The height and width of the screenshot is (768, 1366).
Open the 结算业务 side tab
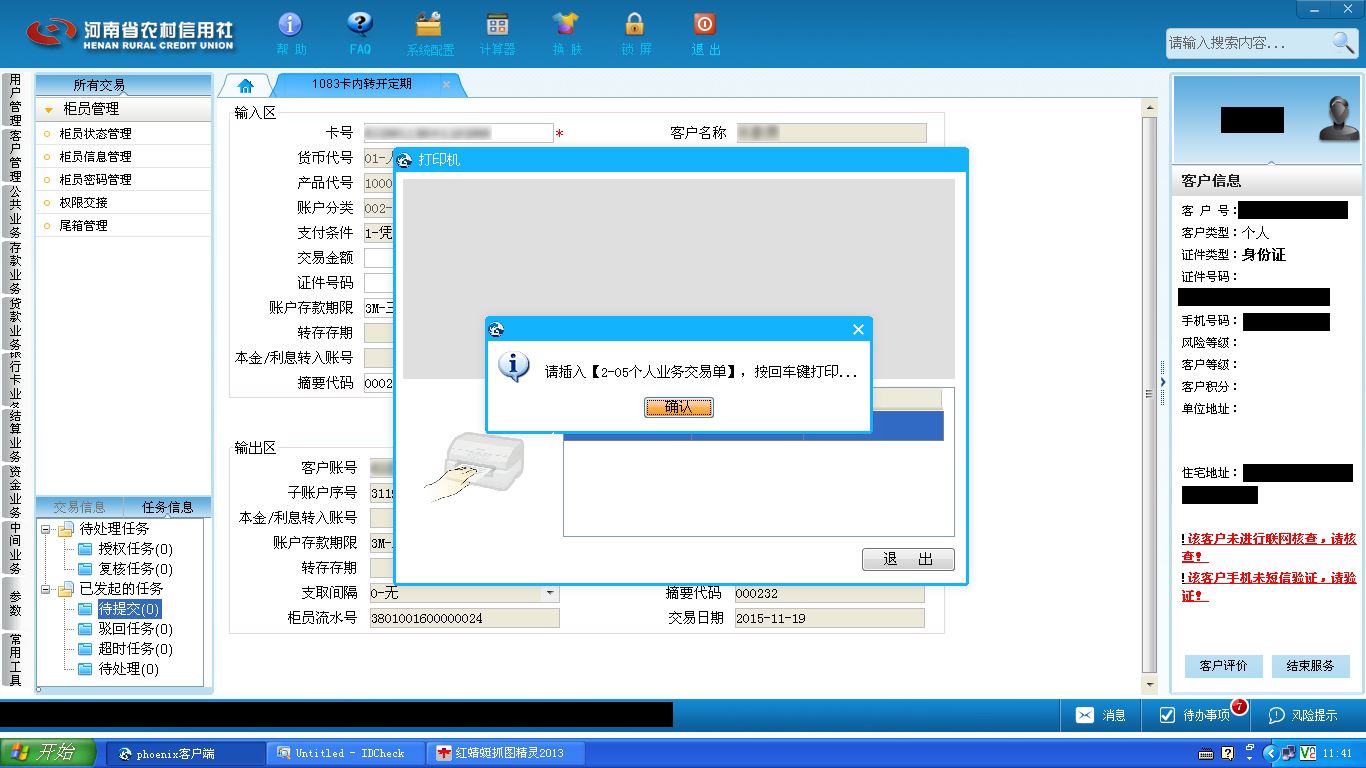(x=15, y=436)
